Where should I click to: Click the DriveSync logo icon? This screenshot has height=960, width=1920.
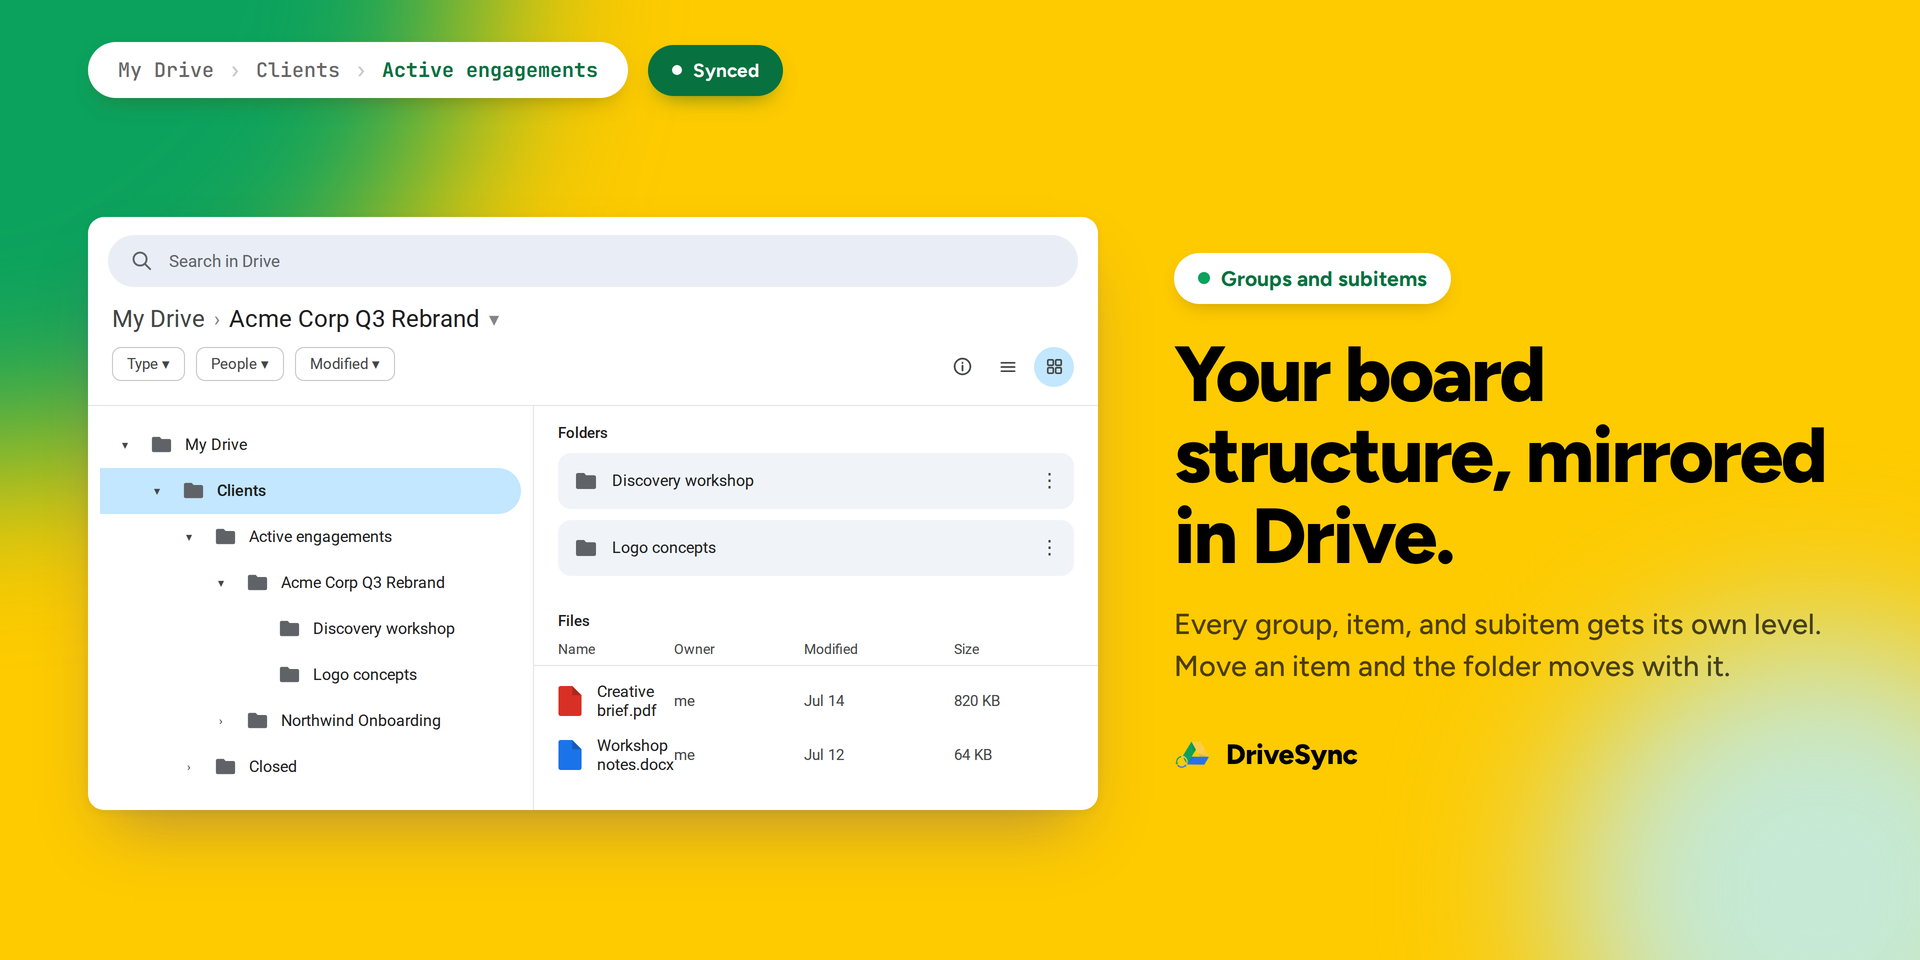pyautogui.click(x=1192, y=755)
